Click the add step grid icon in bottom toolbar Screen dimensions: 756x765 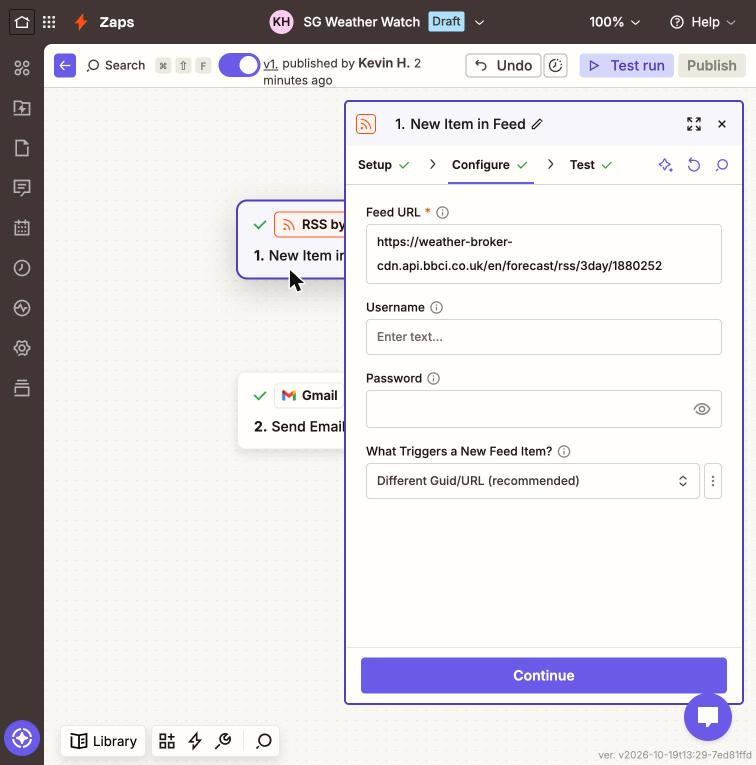(x=167, y=741)
